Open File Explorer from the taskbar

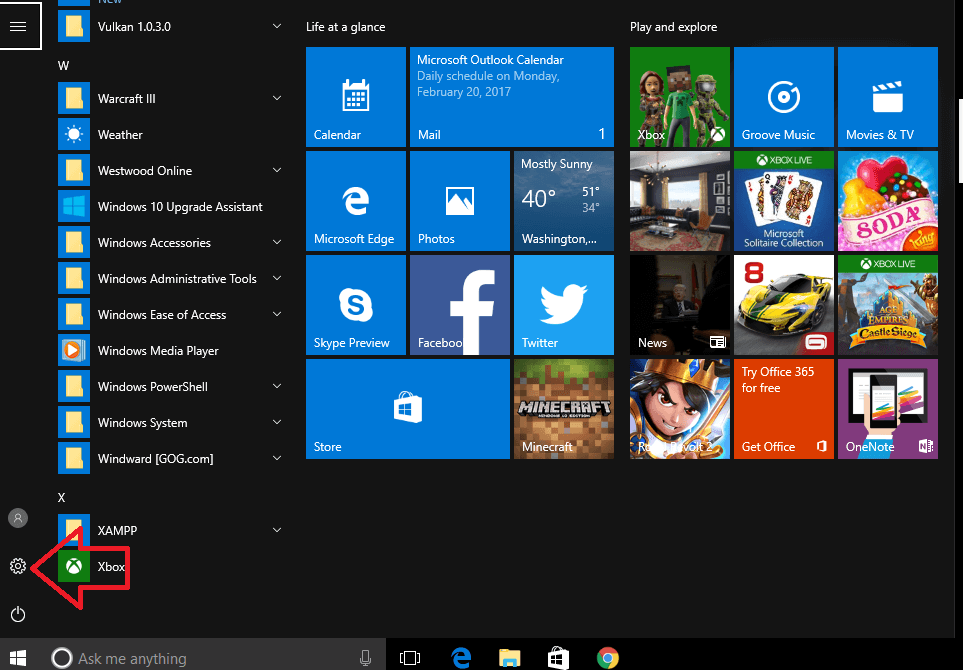(510, 658)
